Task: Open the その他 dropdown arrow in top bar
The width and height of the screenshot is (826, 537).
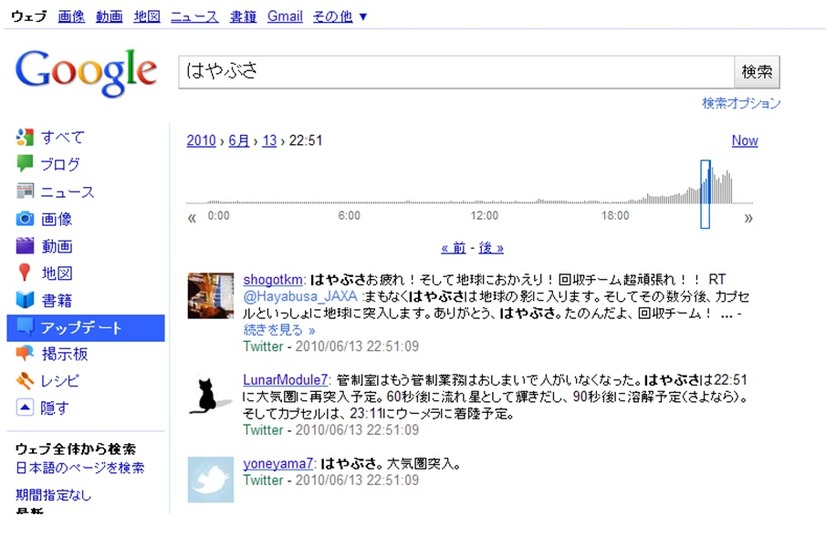Action: 362,17
